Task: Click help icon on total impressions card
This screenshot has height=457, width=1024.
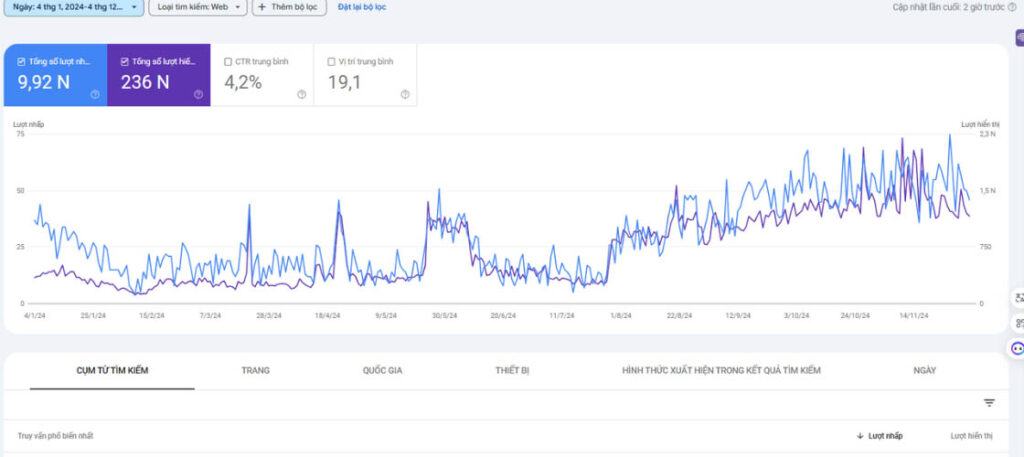Action: click(198, 95)
